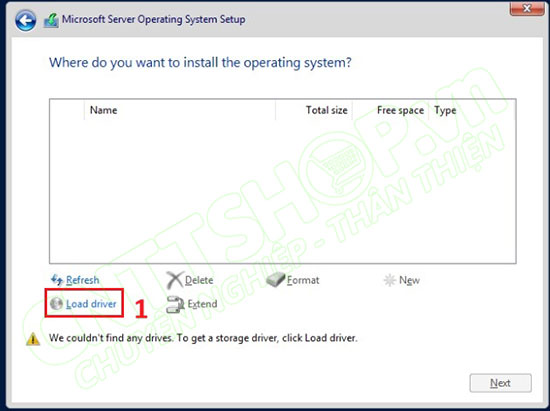Click the New link text
This screenshot has width=550, height=411.
point(409,280)
